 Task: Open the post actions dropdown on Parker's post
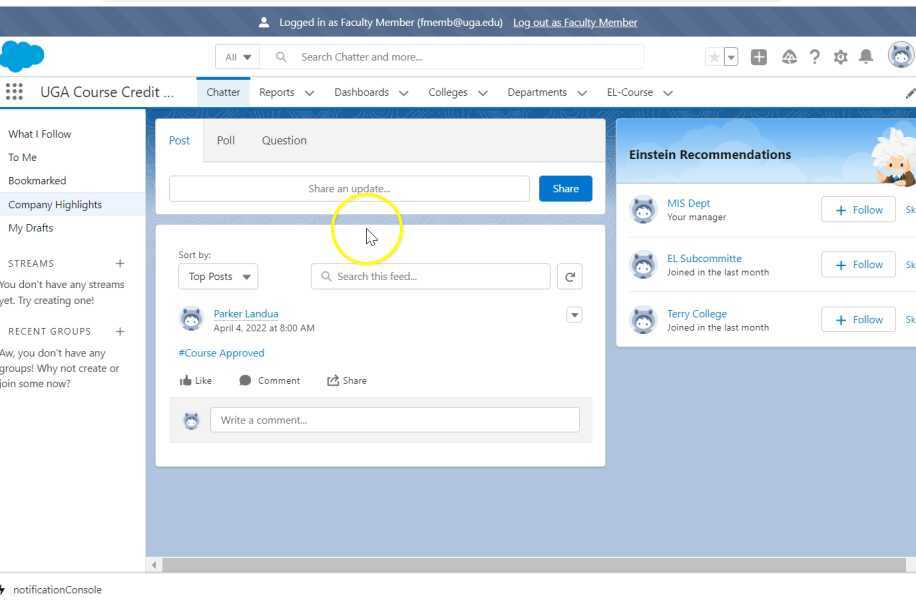pos(574,314)
